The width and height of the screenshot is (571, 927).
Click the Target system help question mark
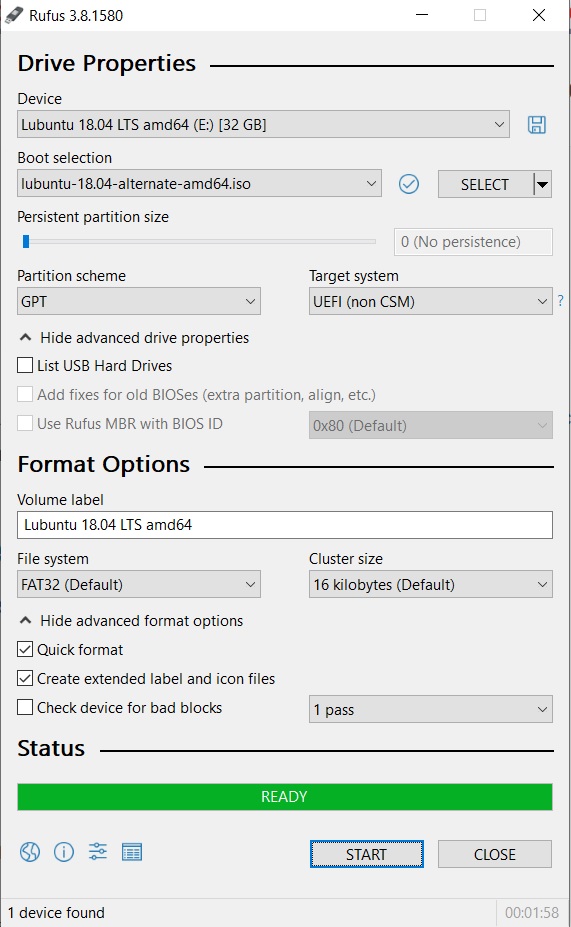click(560, 300)
